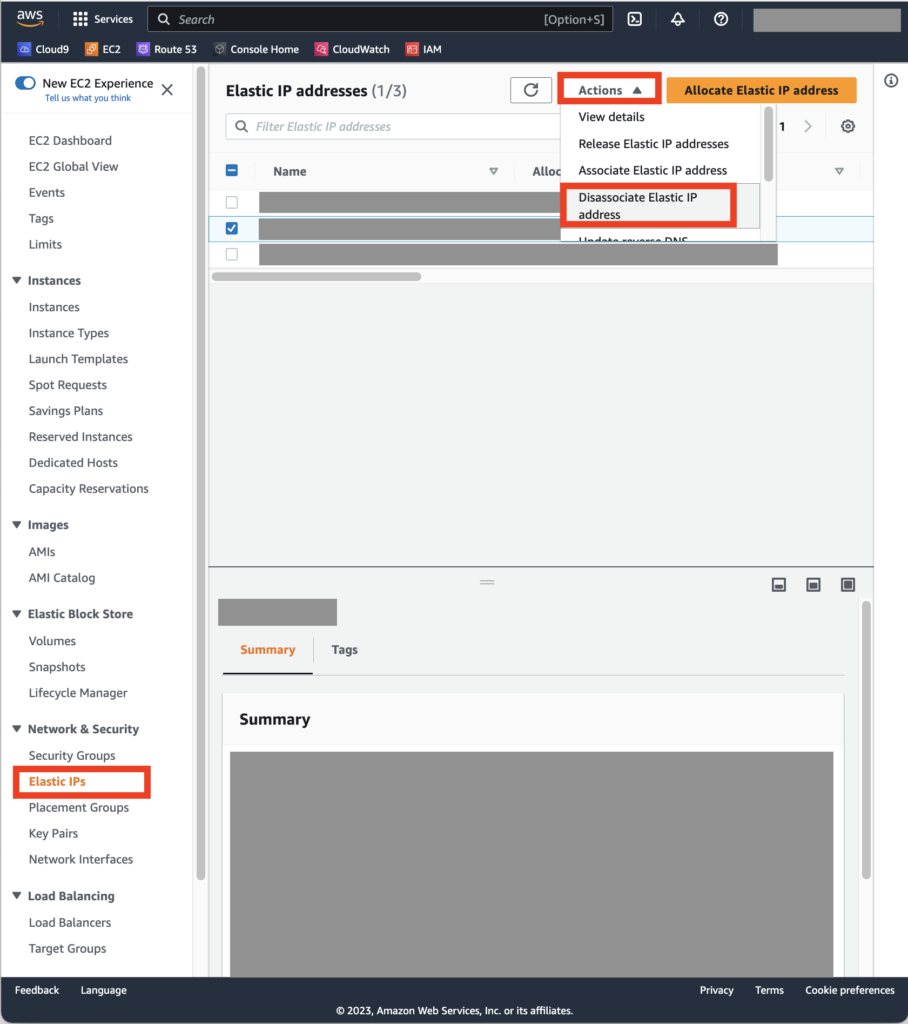Check the first Elastic IP row
This screenshot has width=908, height=1024.
pyautogui.click(x=231, y=202)
